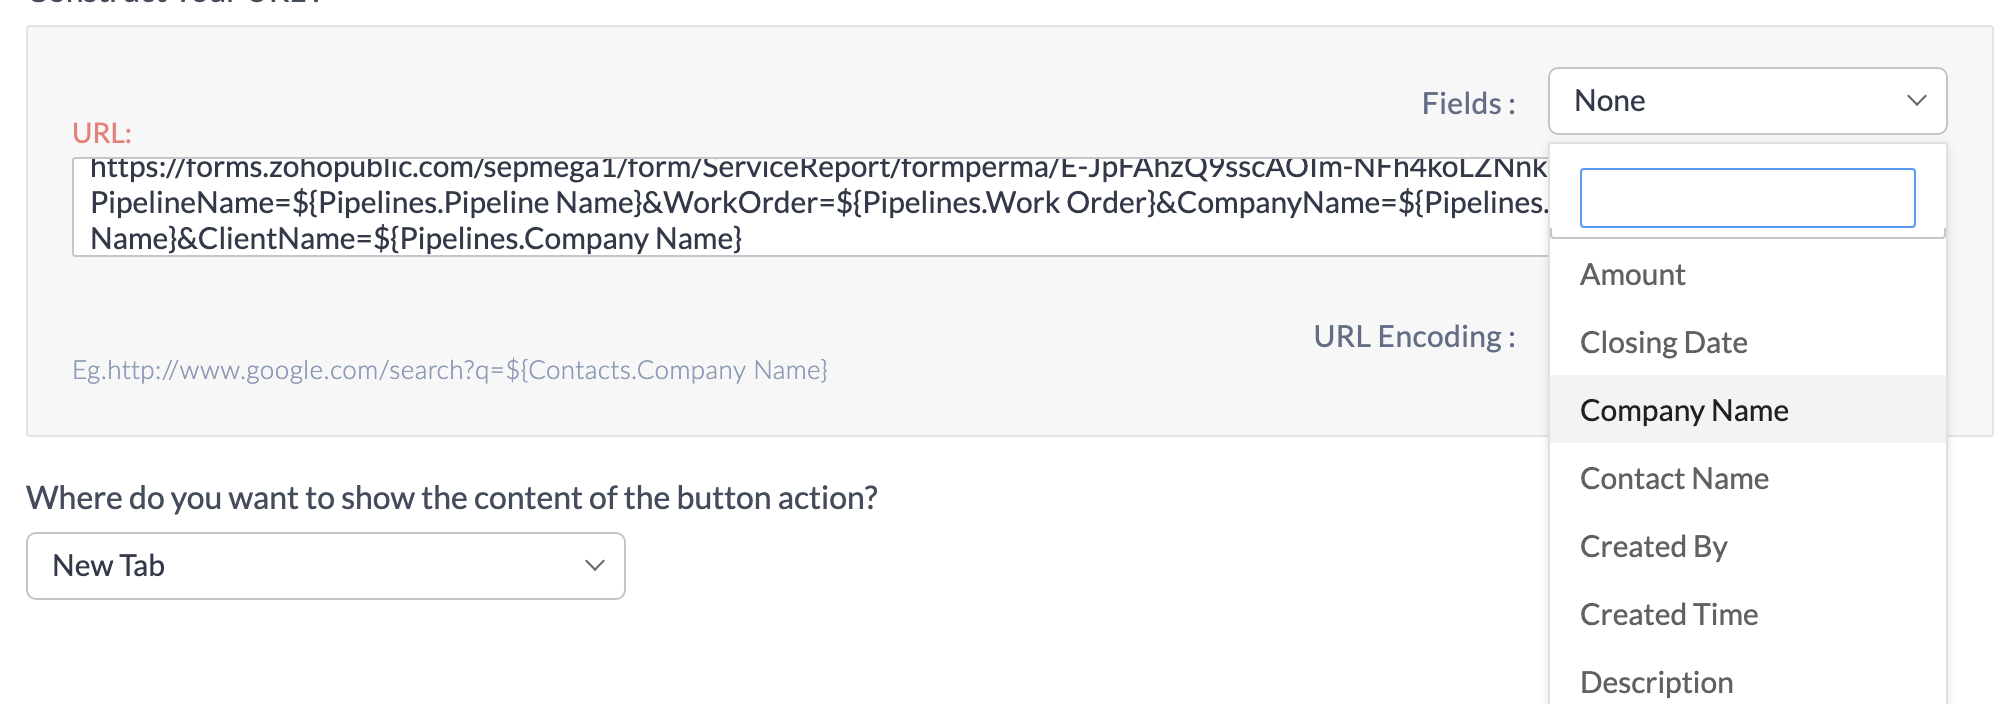Select Created By field option

(x=1653, y=547)
